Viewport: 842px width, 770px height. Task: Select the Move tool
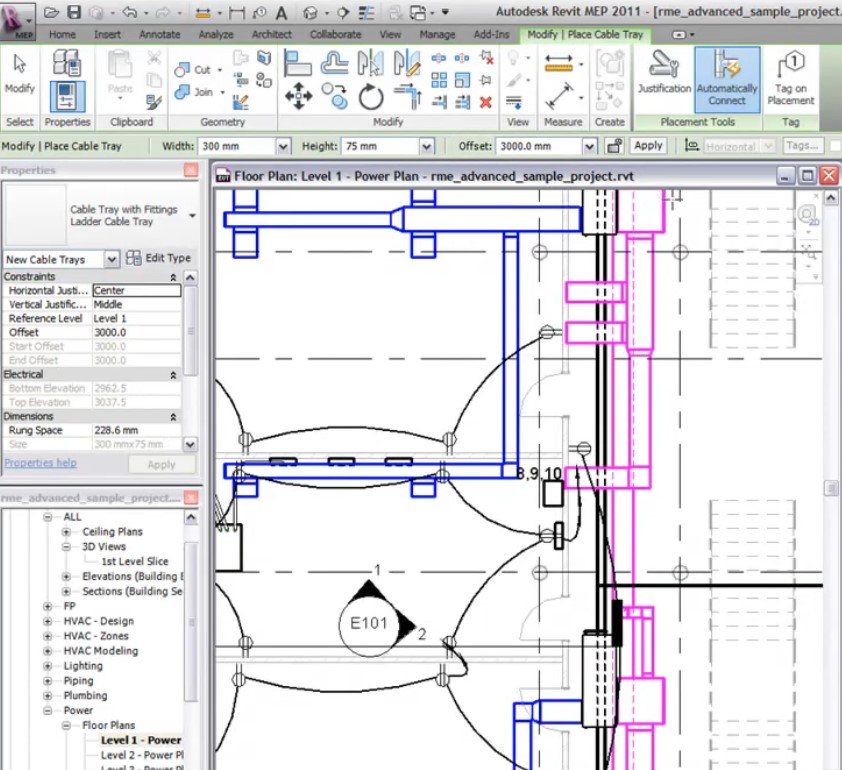coord(299,97)
